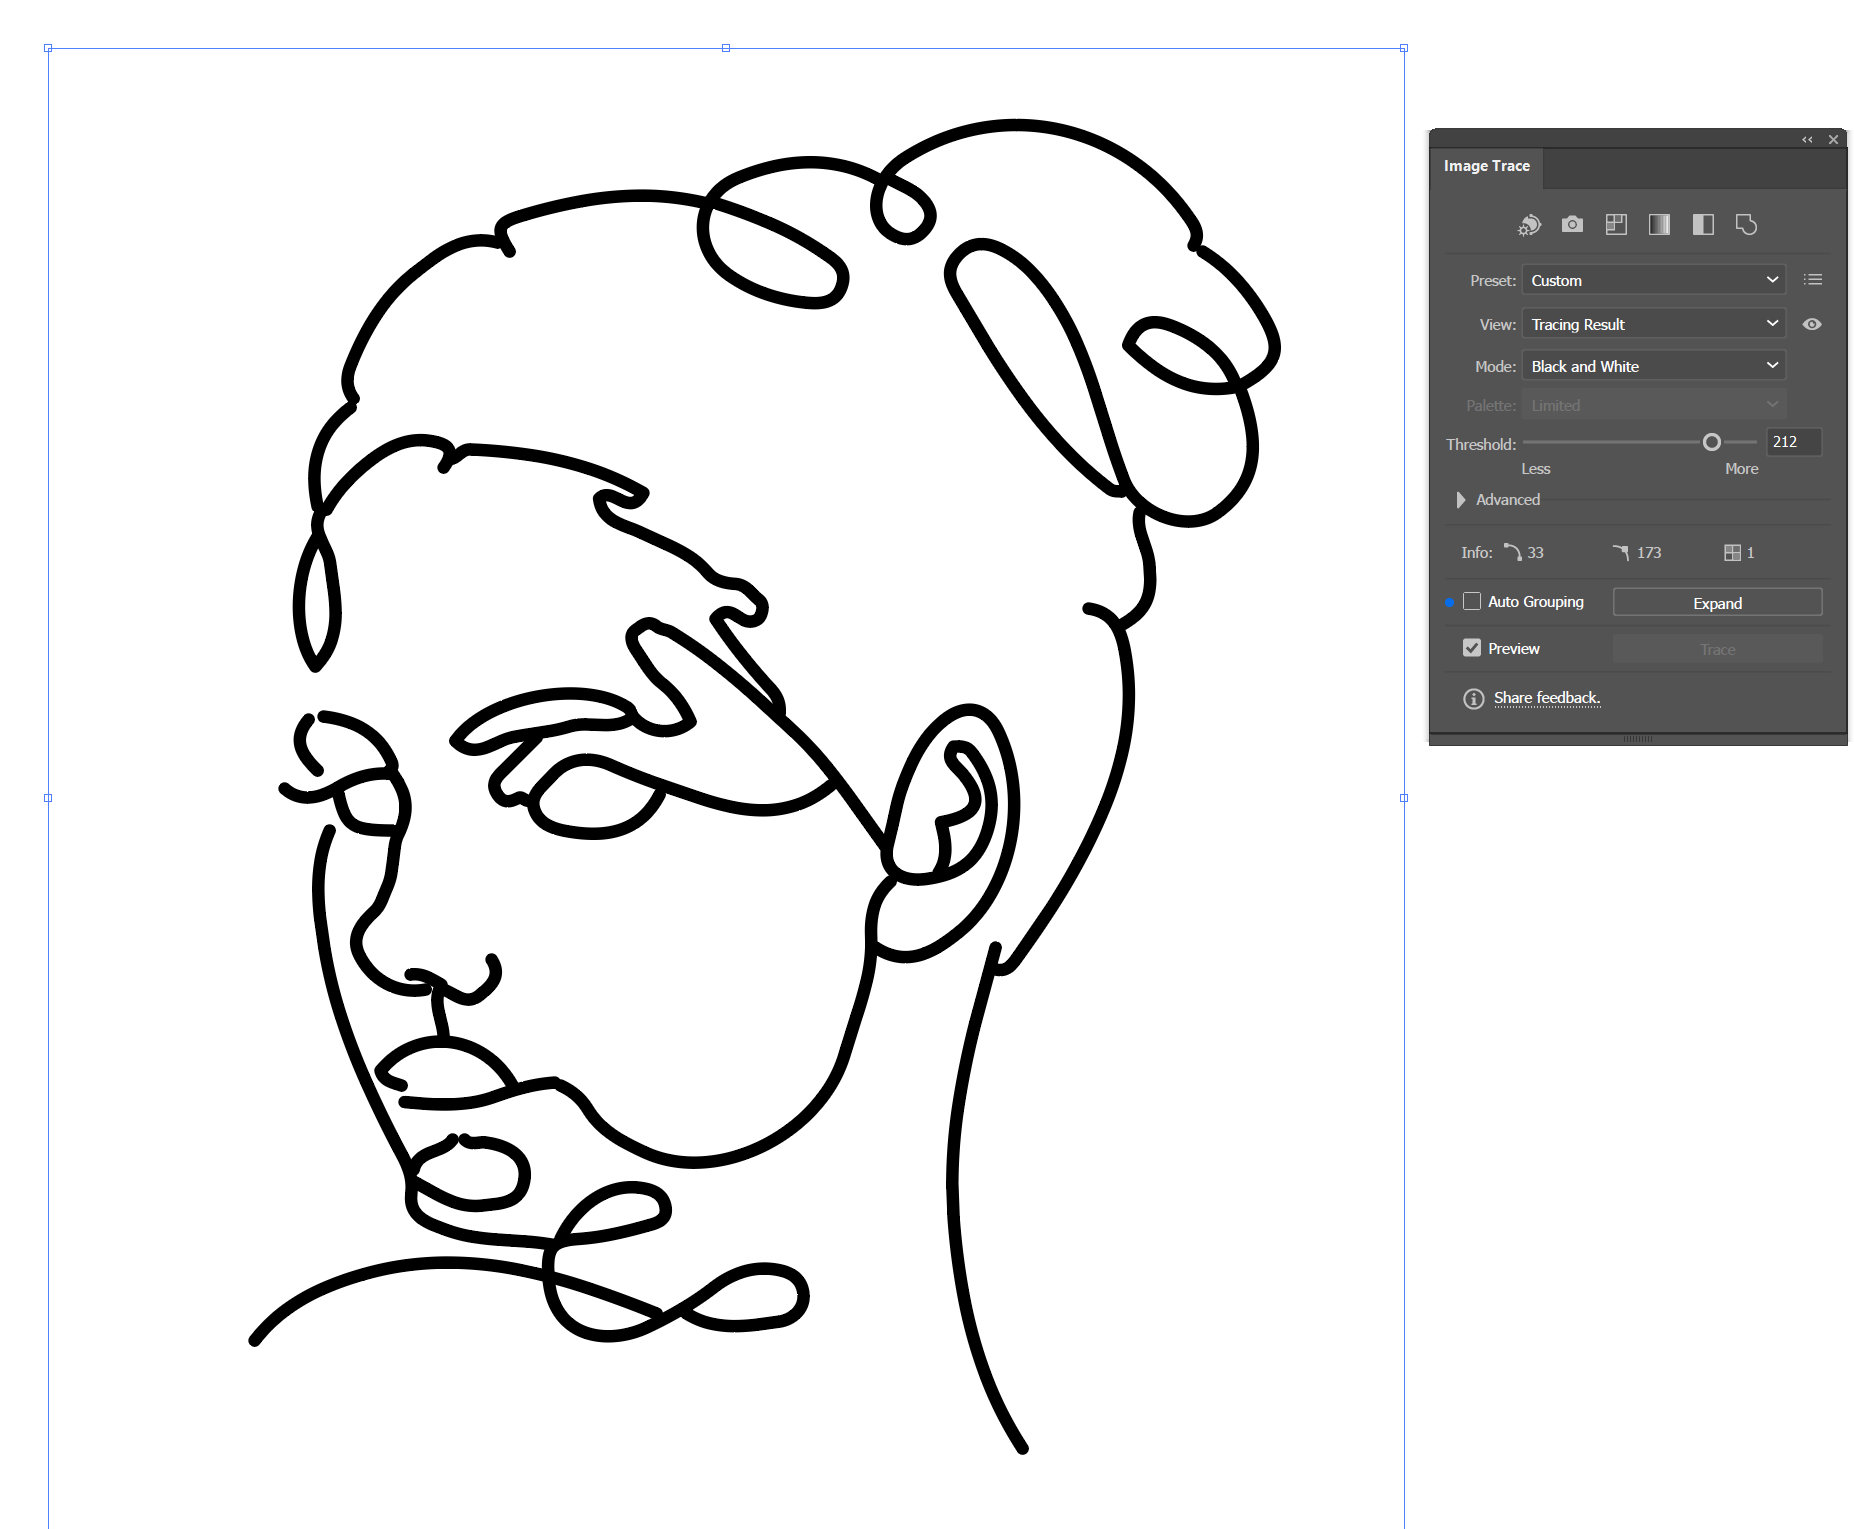
Task: Open the Share feedback link
Action: tap(1547, 698)
